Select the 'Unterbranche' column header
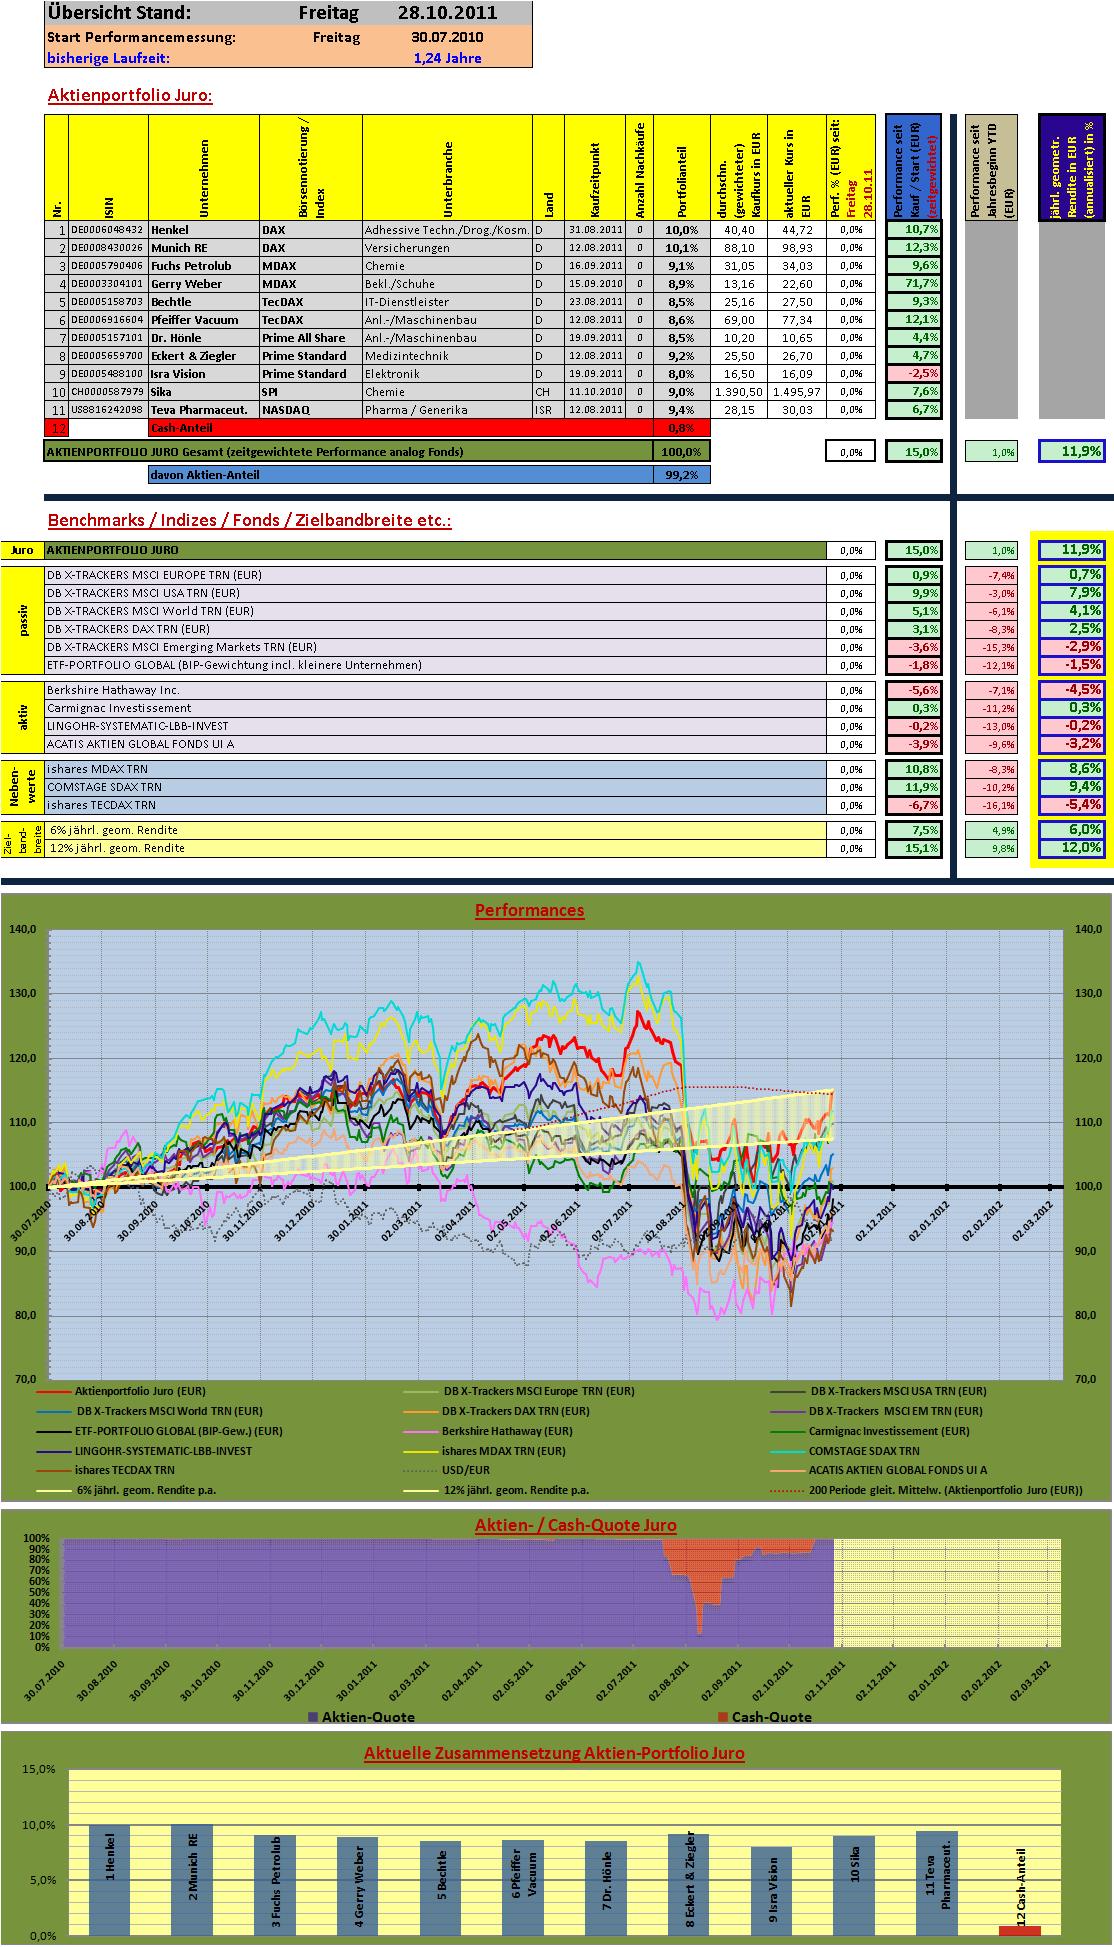Viewport: 1114px width, 1947px height. pyautogui.click(x=447, y=168)
